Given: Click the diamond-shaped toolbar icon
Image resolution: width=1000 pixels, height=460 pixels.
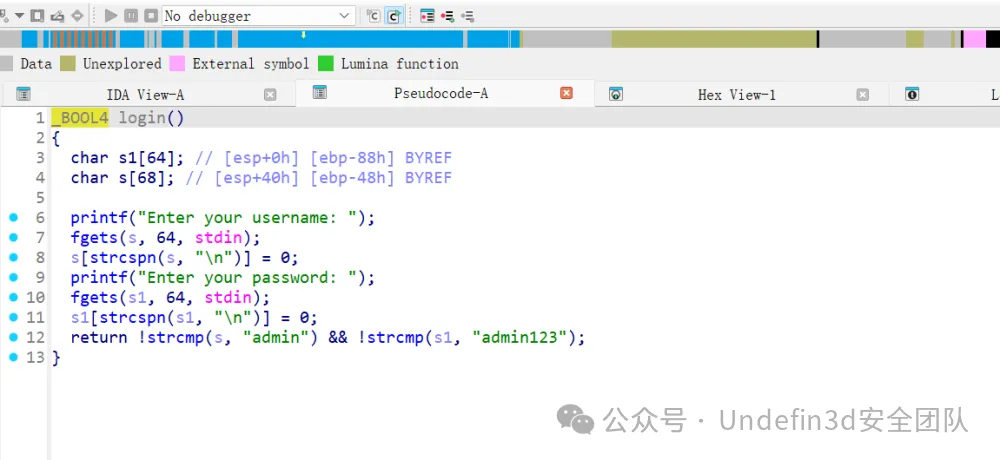Looking at the screenshot, I should pos(77,16).
